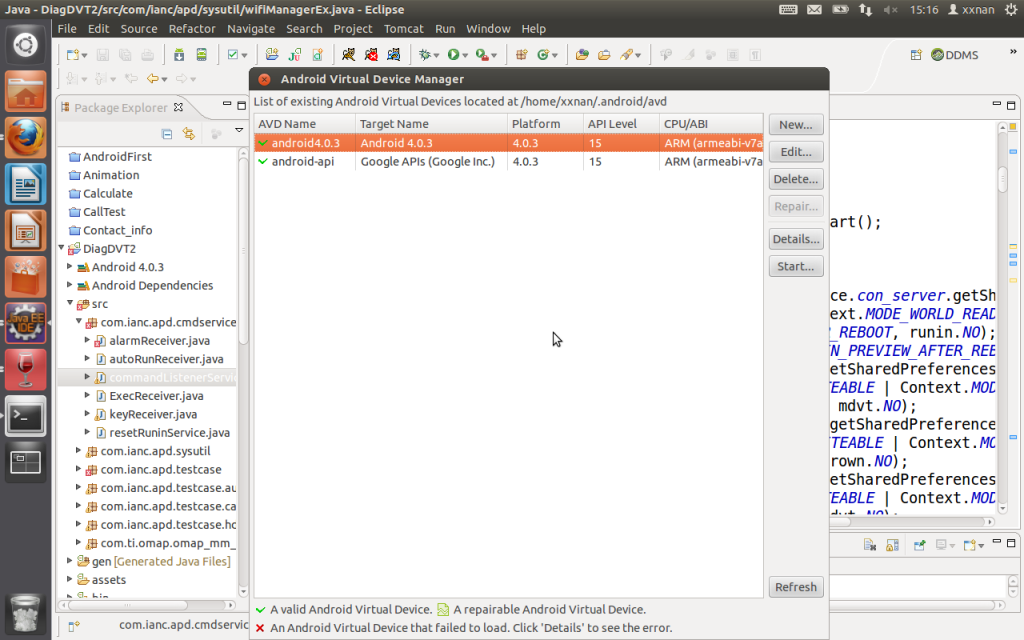
Task: Stop Tomcat using the red-X cat icon
Action: tap(371, 55)
